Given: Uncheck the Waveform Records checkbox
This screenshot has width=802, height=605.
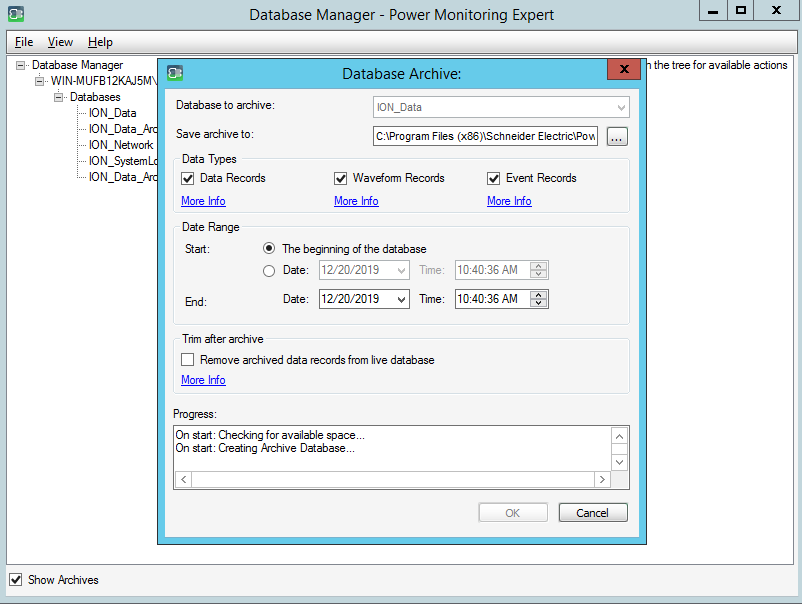Looking at the screenshot, I should [x=341, y=178].
